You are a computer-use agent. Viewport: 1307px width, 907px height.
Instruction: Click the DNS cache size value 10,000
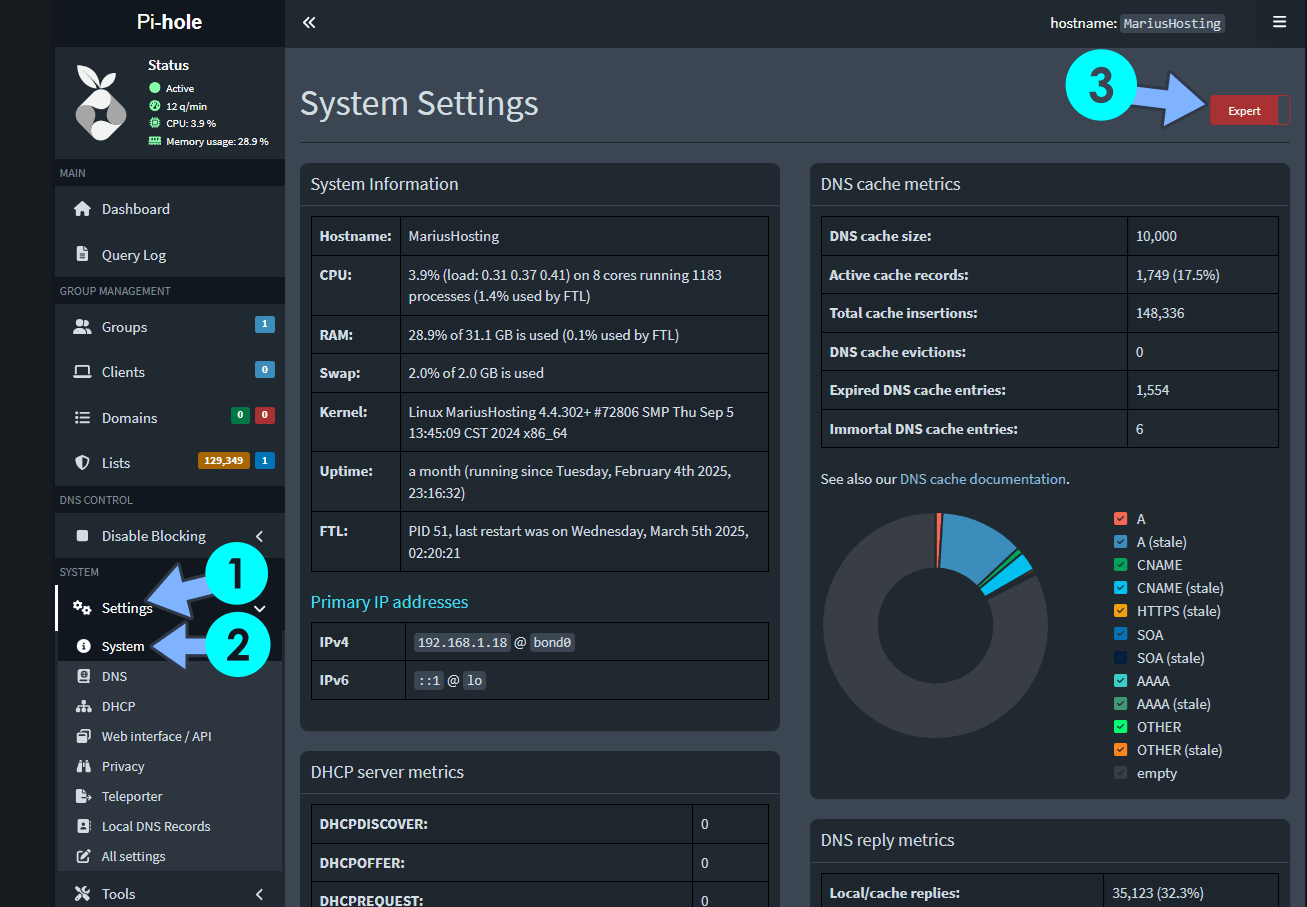click(1156, 236)
